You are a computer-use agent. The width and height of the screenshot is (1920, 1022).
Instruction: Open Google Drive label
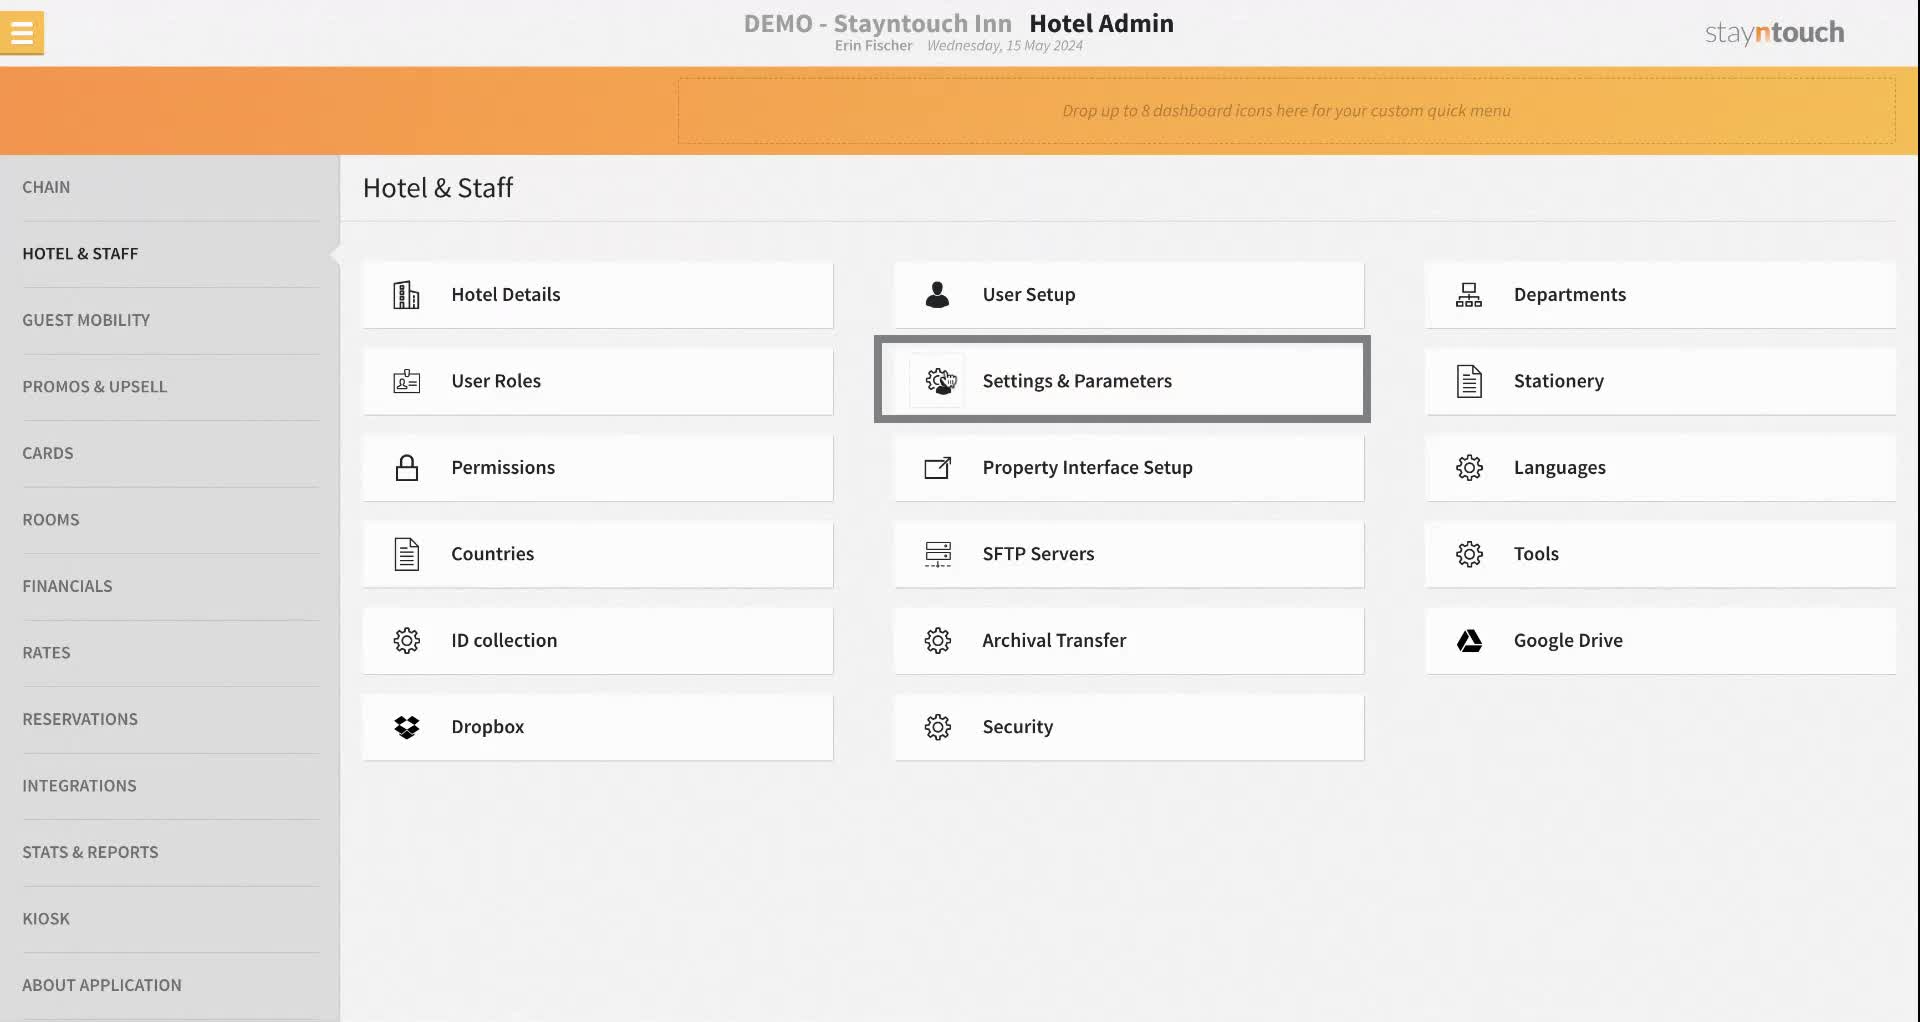click(x=1567, y=640)
